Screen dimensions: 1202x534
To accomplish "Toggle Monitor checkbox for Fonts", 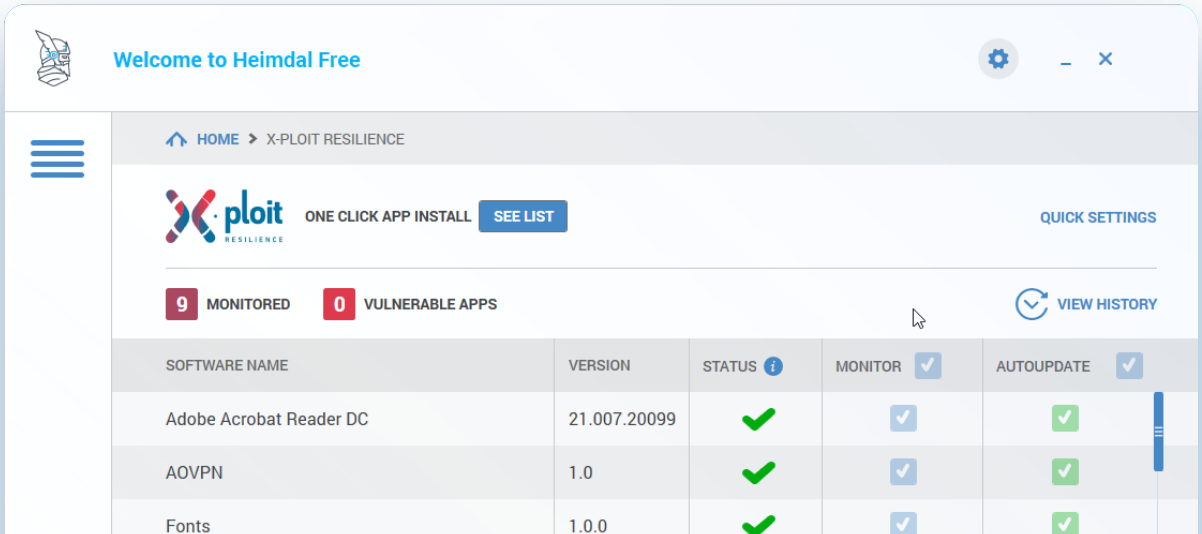I will point(903,523).
